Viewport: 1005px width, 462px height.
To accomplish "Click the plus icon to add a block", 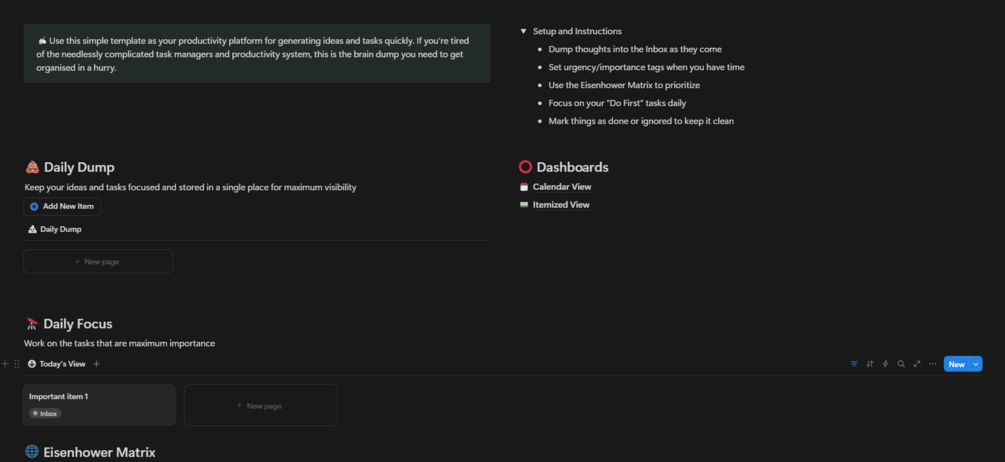I will point(6,364).
